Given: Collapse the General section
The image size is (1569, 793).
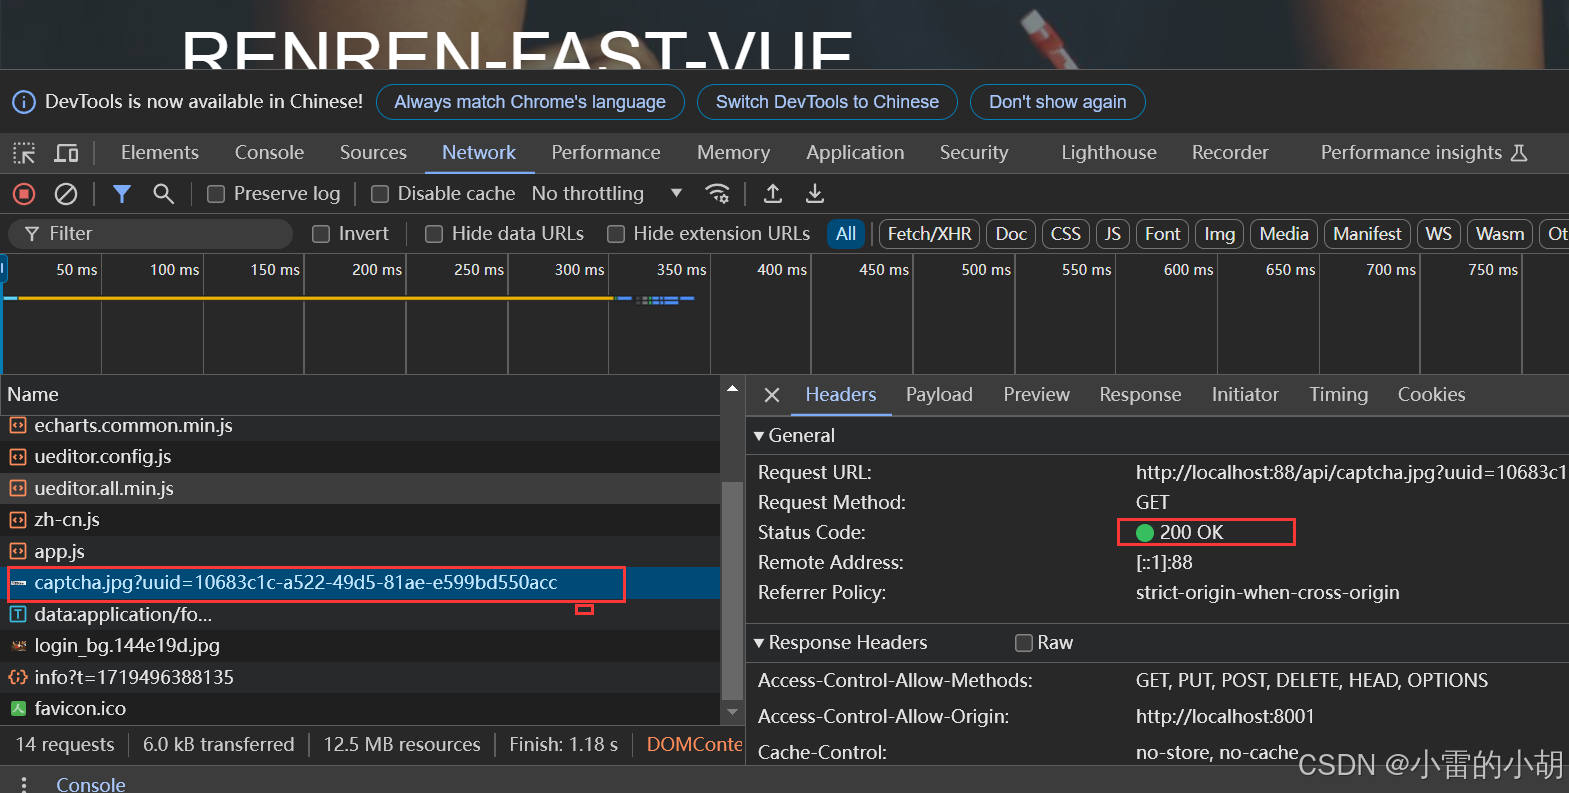Looking at the screenshot, I should point(759,436).
